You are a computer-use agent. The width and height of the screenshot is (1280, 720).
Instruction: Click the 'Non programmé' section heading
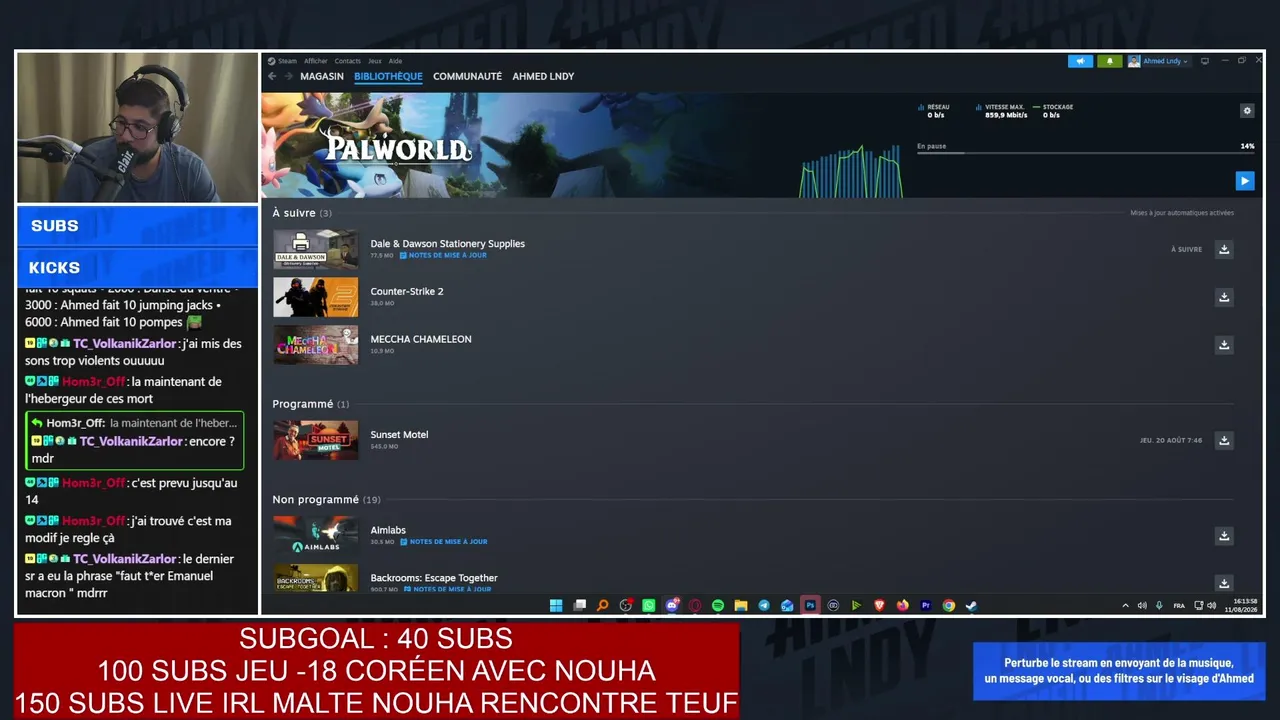coord(315,499)
